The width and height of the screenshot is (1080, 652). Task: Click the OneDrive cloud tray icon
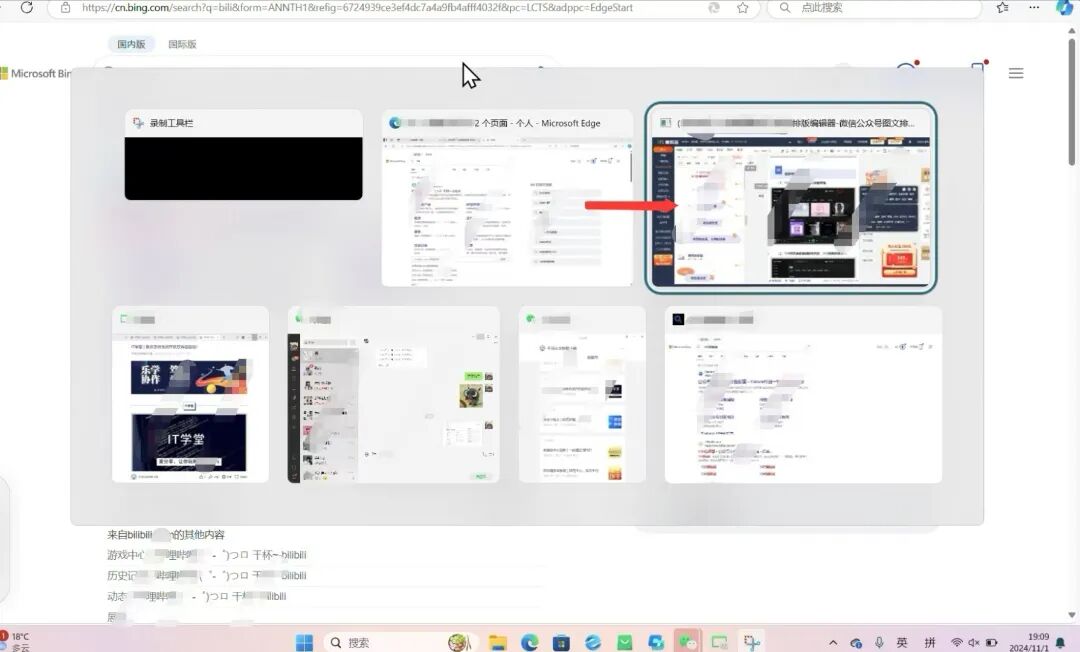click(x=856, y=643)
